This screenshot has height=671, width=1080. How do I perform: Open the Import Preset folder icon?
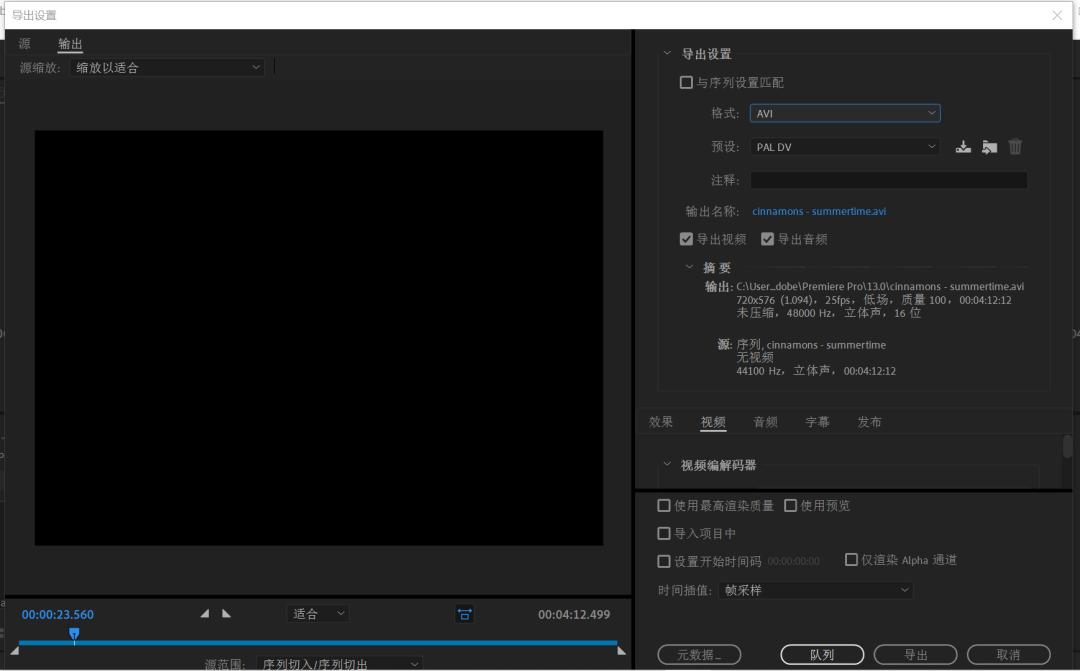[x=989, y=146]
